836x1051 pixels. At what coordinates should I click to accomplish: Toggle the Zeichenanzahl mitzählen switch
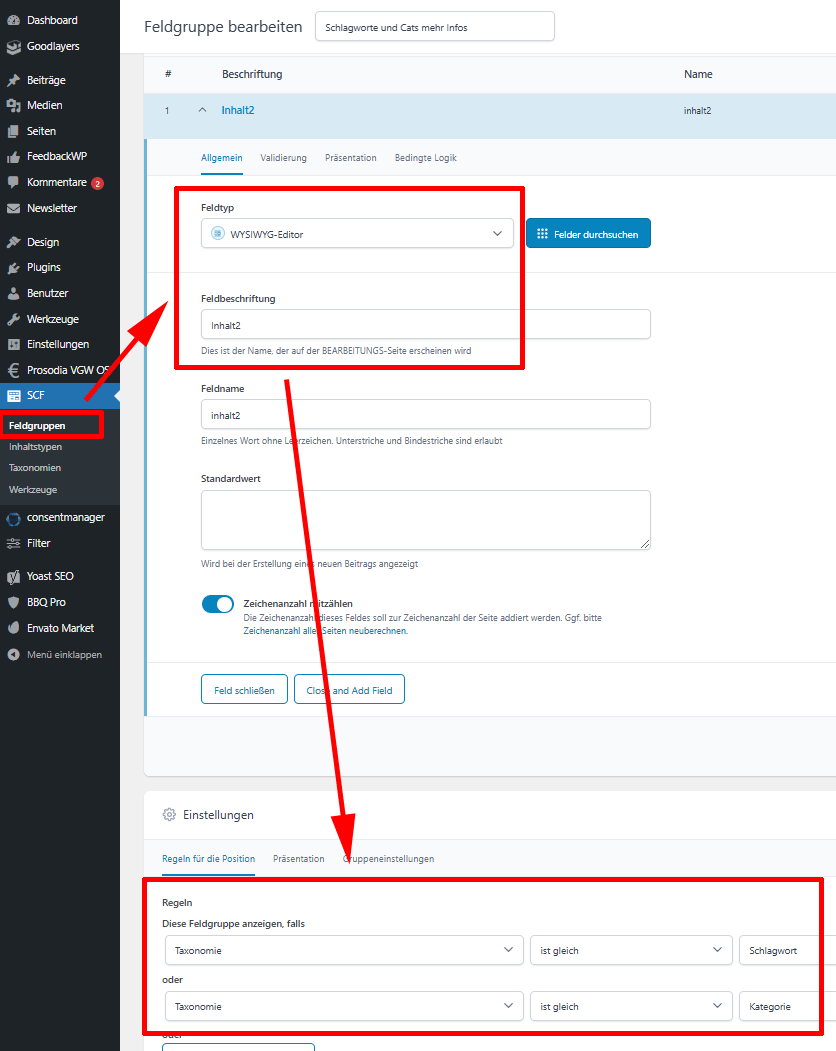tap(217, 604)
